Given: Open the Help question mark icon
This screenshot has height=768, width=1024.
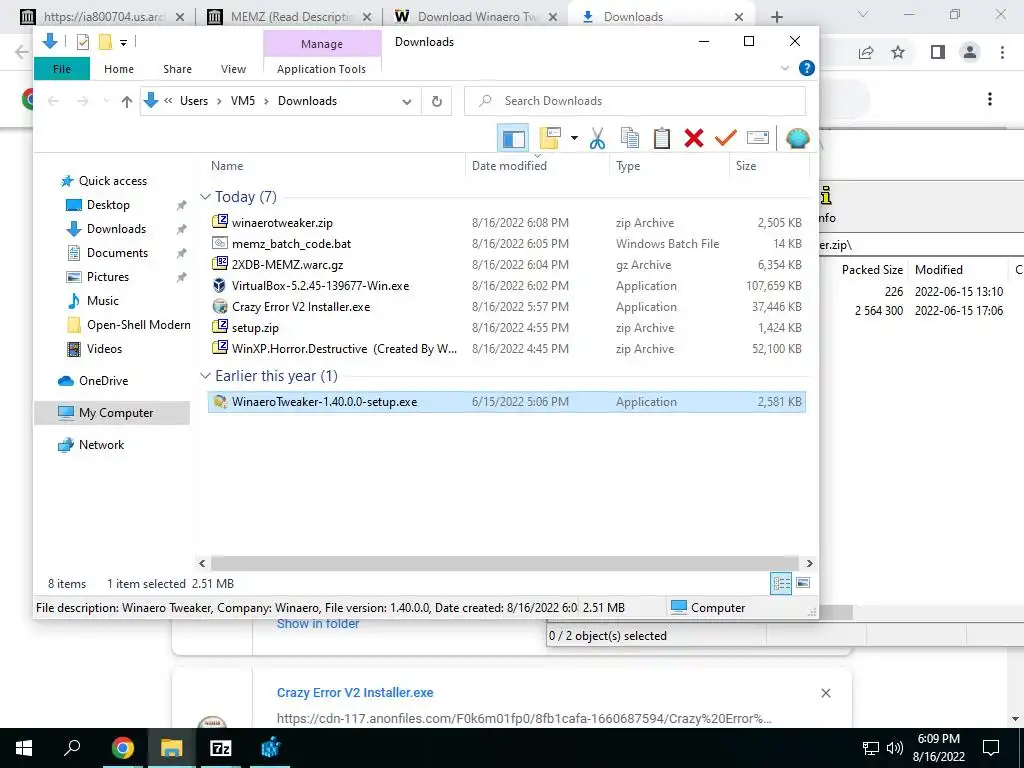Looking at the screenshot, I should pos(807,68).
